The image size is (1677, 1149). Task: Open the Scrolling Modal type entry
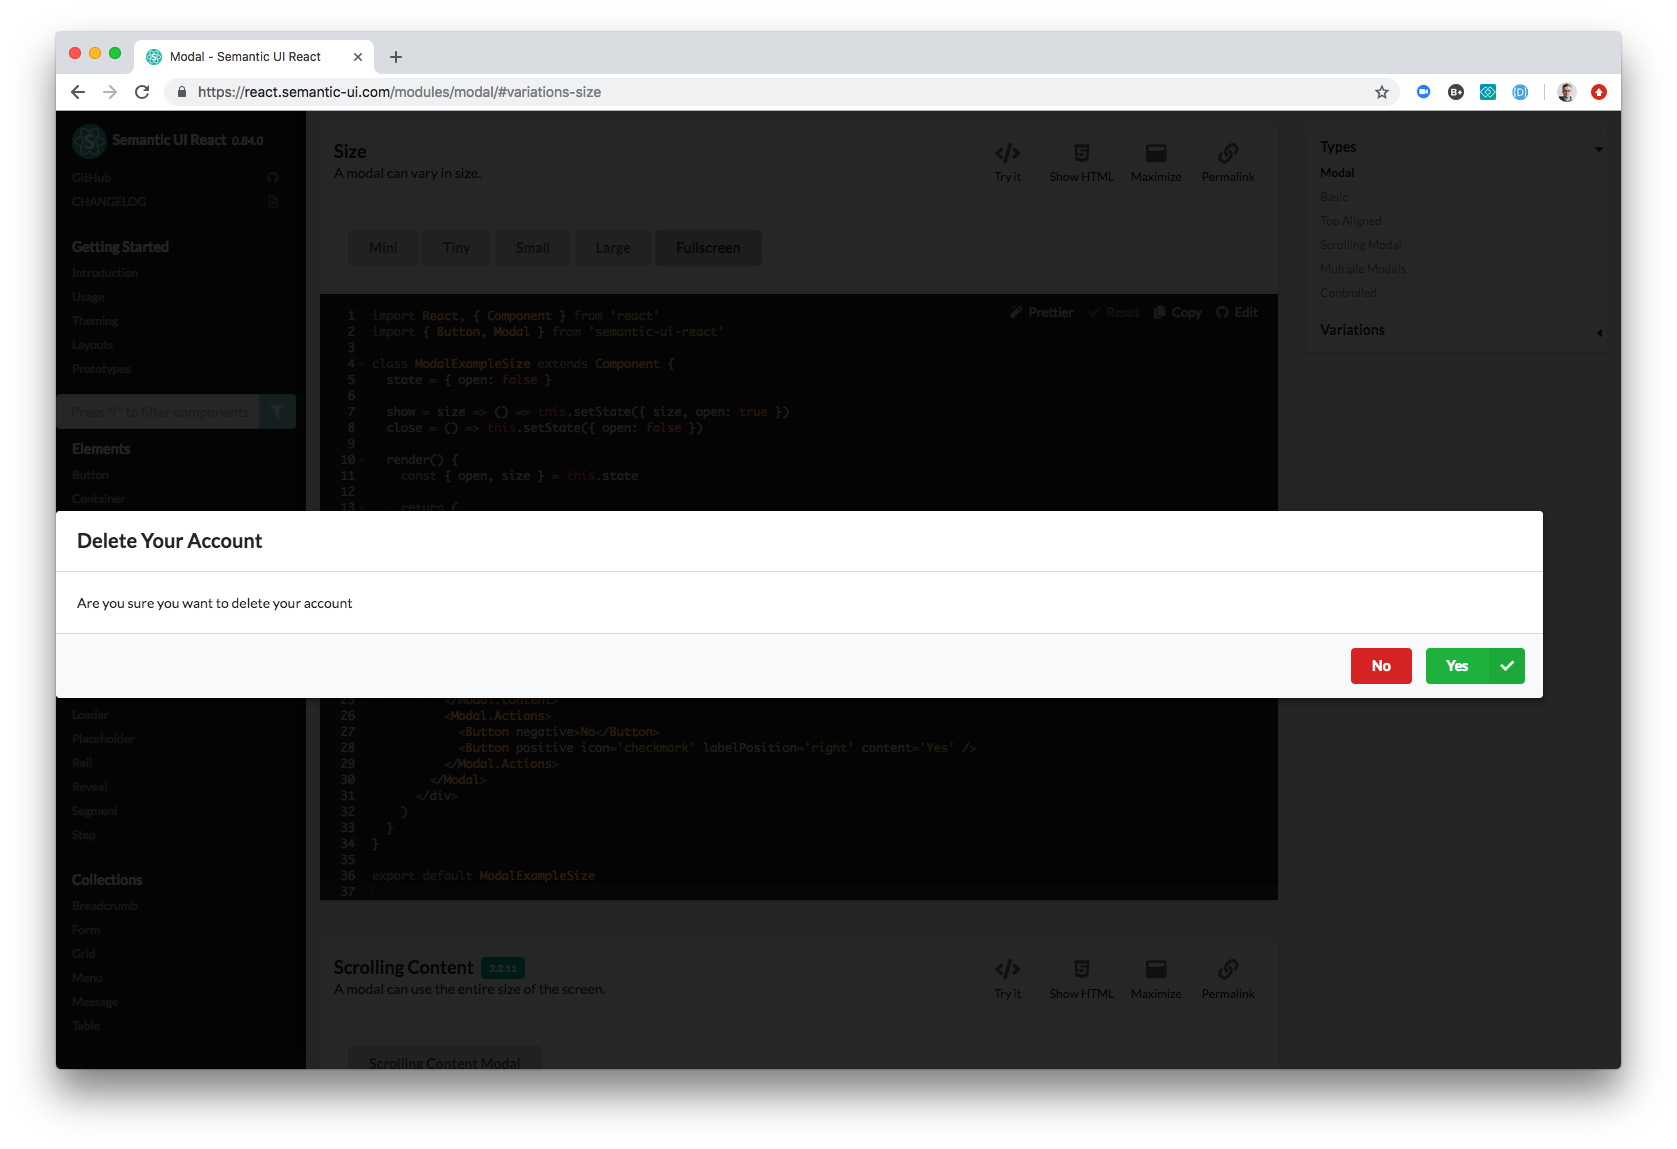(1360, 244)
